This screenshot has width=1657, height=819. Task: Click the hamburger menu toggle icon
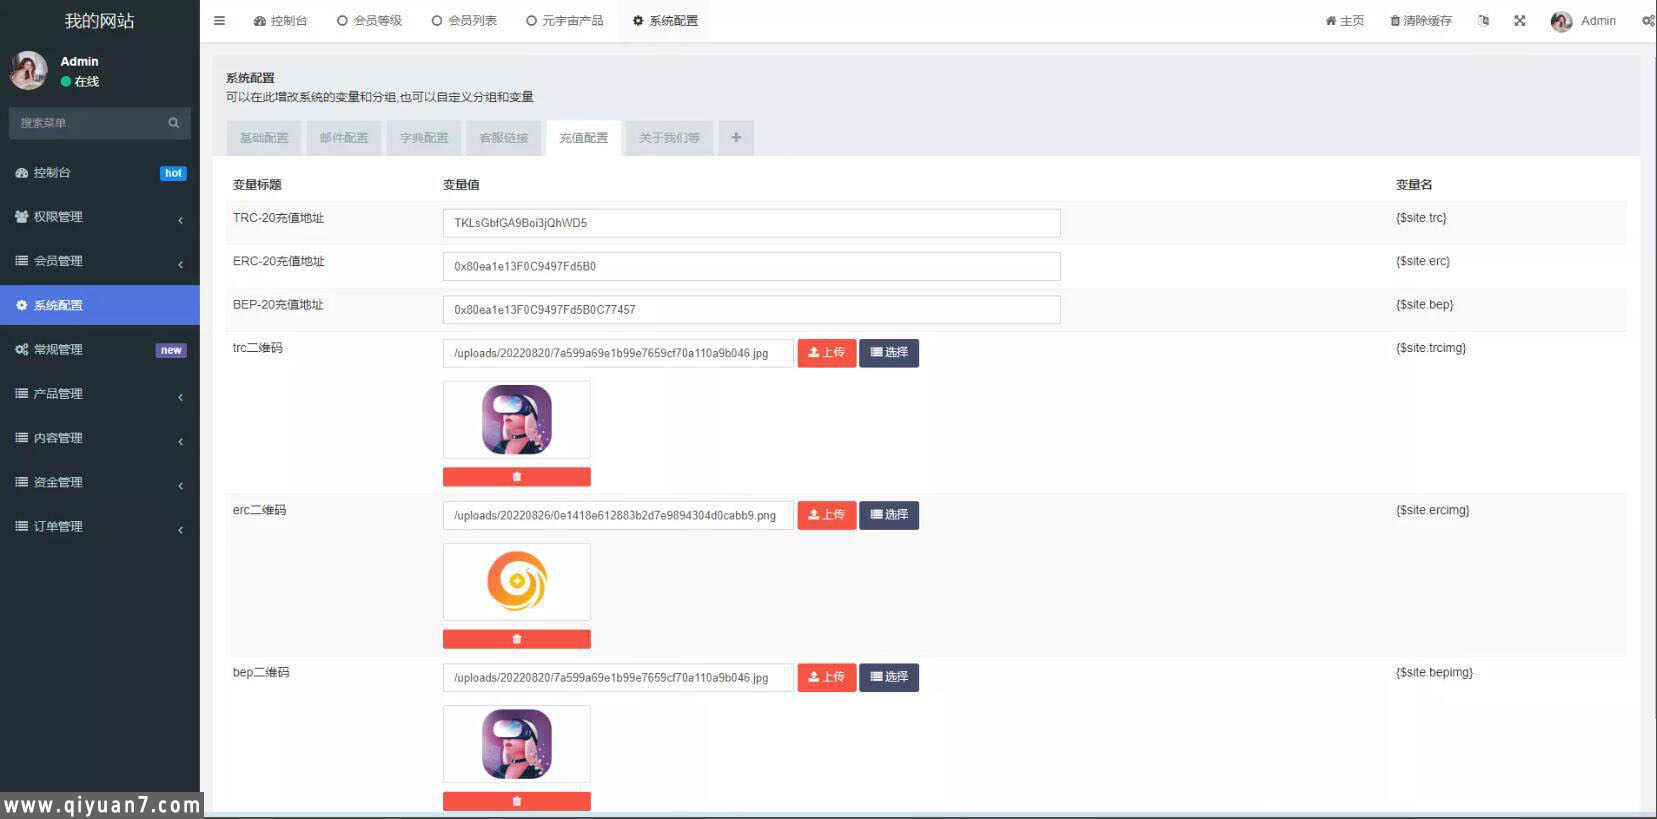(219, 21)
